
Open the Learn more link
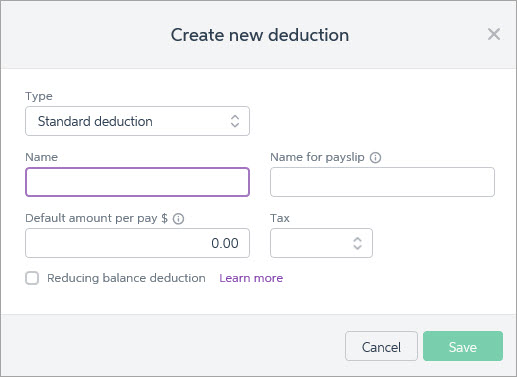coord(251,278)
